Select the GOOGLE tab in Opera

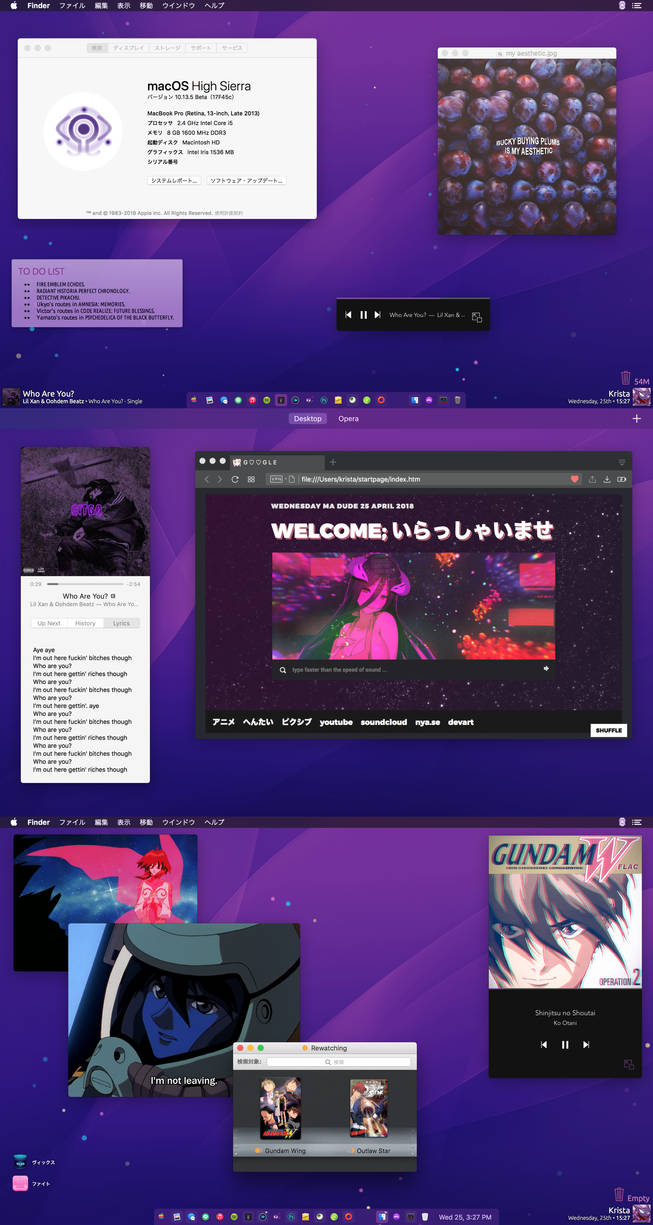(x=277, y=462)
